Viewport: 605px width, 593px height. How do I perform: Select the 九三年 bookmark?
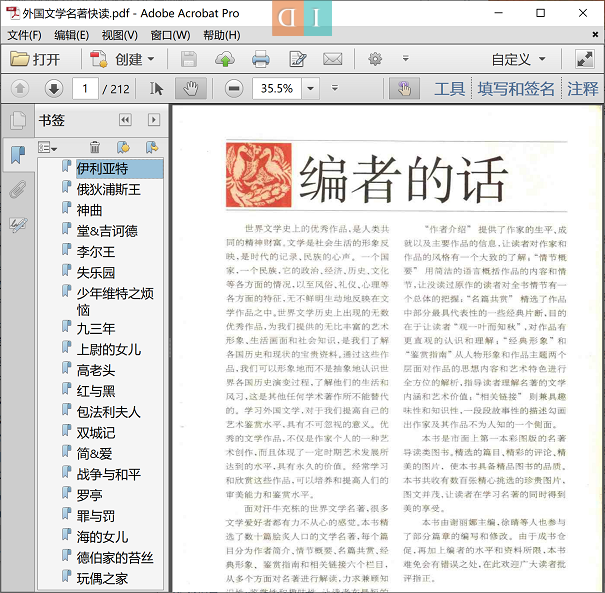[96, 329]
